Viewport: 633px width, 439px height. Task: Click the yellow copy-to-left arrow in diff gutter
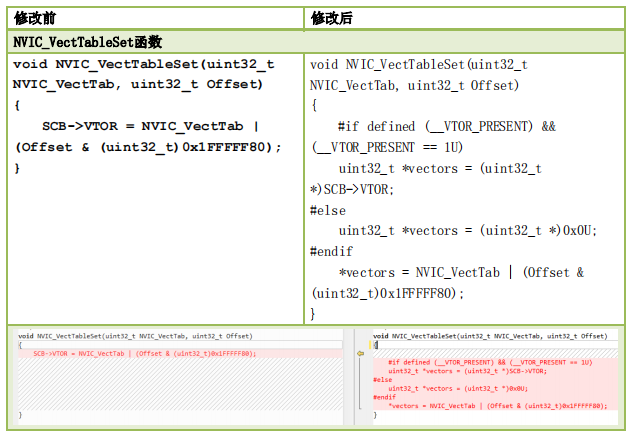pyautogui.click(x=360, y=353)
